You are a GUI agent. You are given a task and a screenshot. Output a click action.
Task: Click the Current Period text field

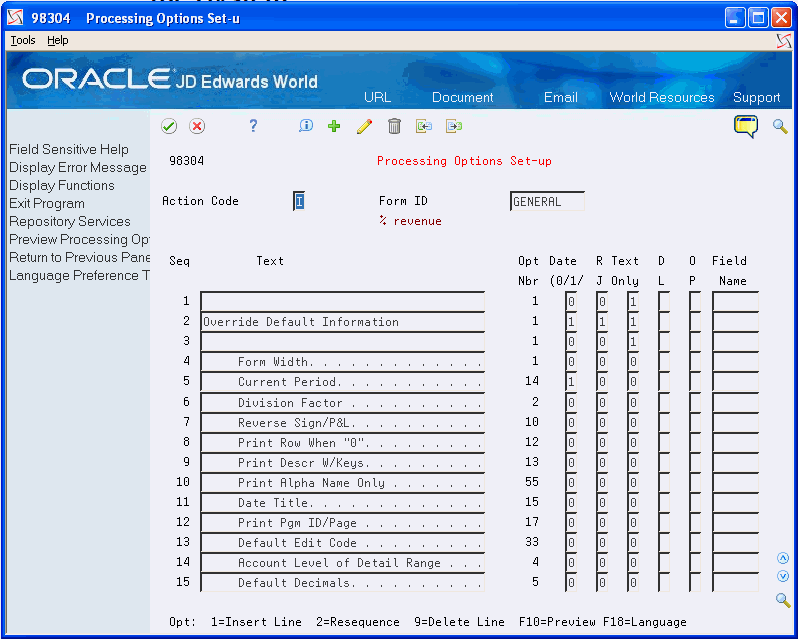coord(343,382)
